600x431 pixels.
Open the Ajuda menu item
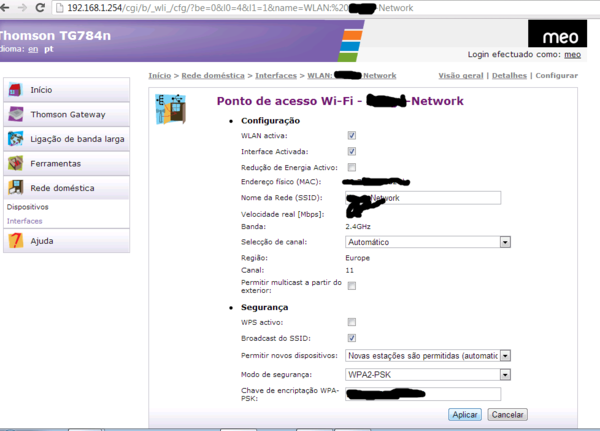tap(67, 241)
